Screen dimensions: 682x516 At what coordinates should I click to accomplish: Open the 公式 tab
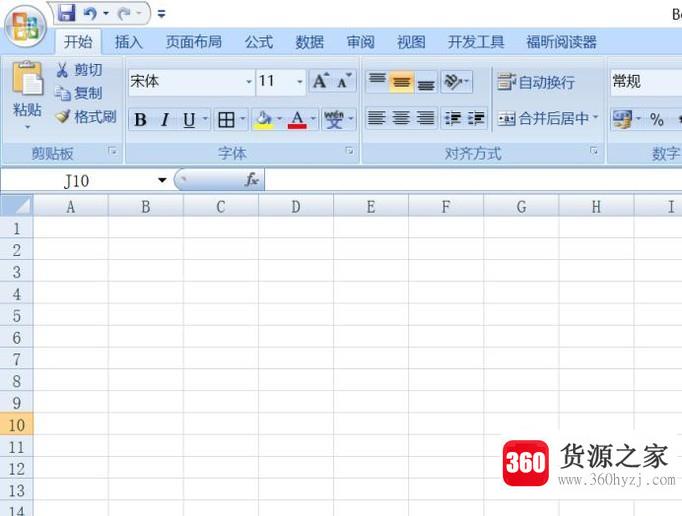(259, 42)
